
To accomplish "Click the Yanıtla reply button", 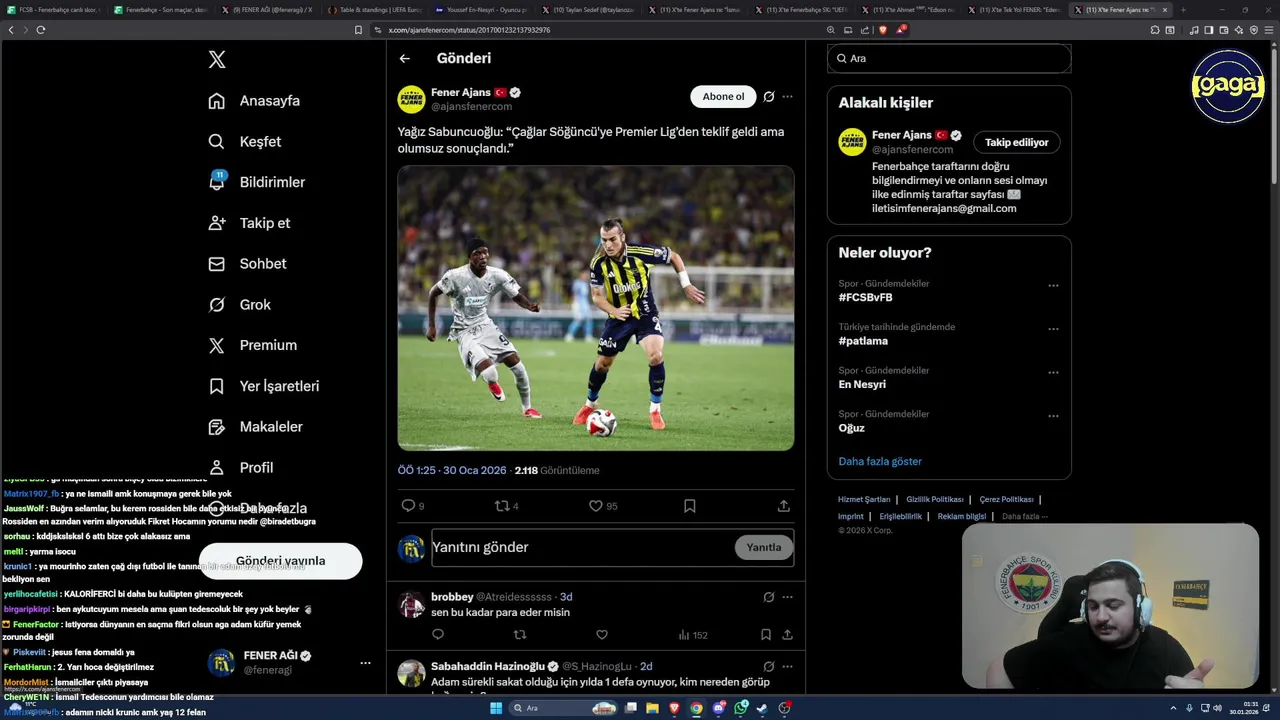I will point(764,548).
